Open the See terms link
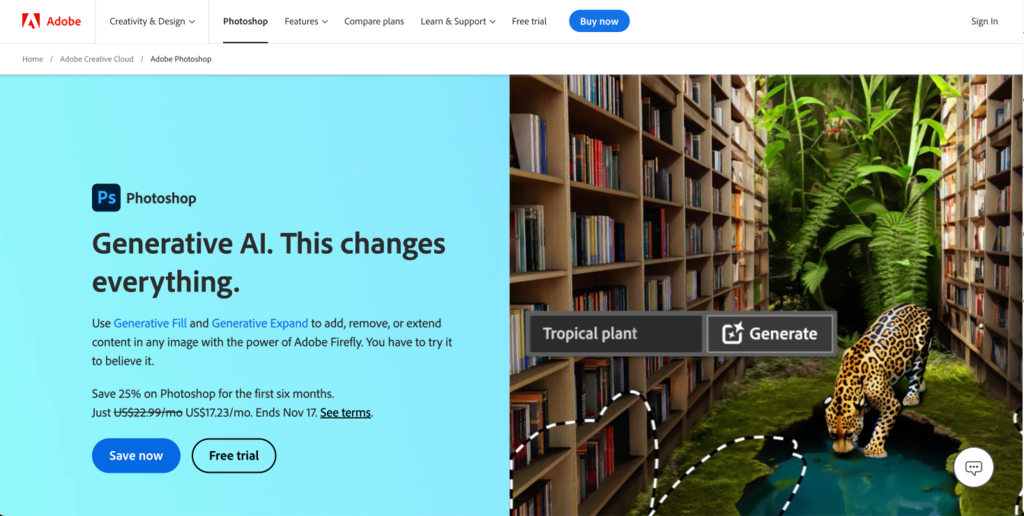This screenshot has height=516, width=1024. tap(345, 413)
